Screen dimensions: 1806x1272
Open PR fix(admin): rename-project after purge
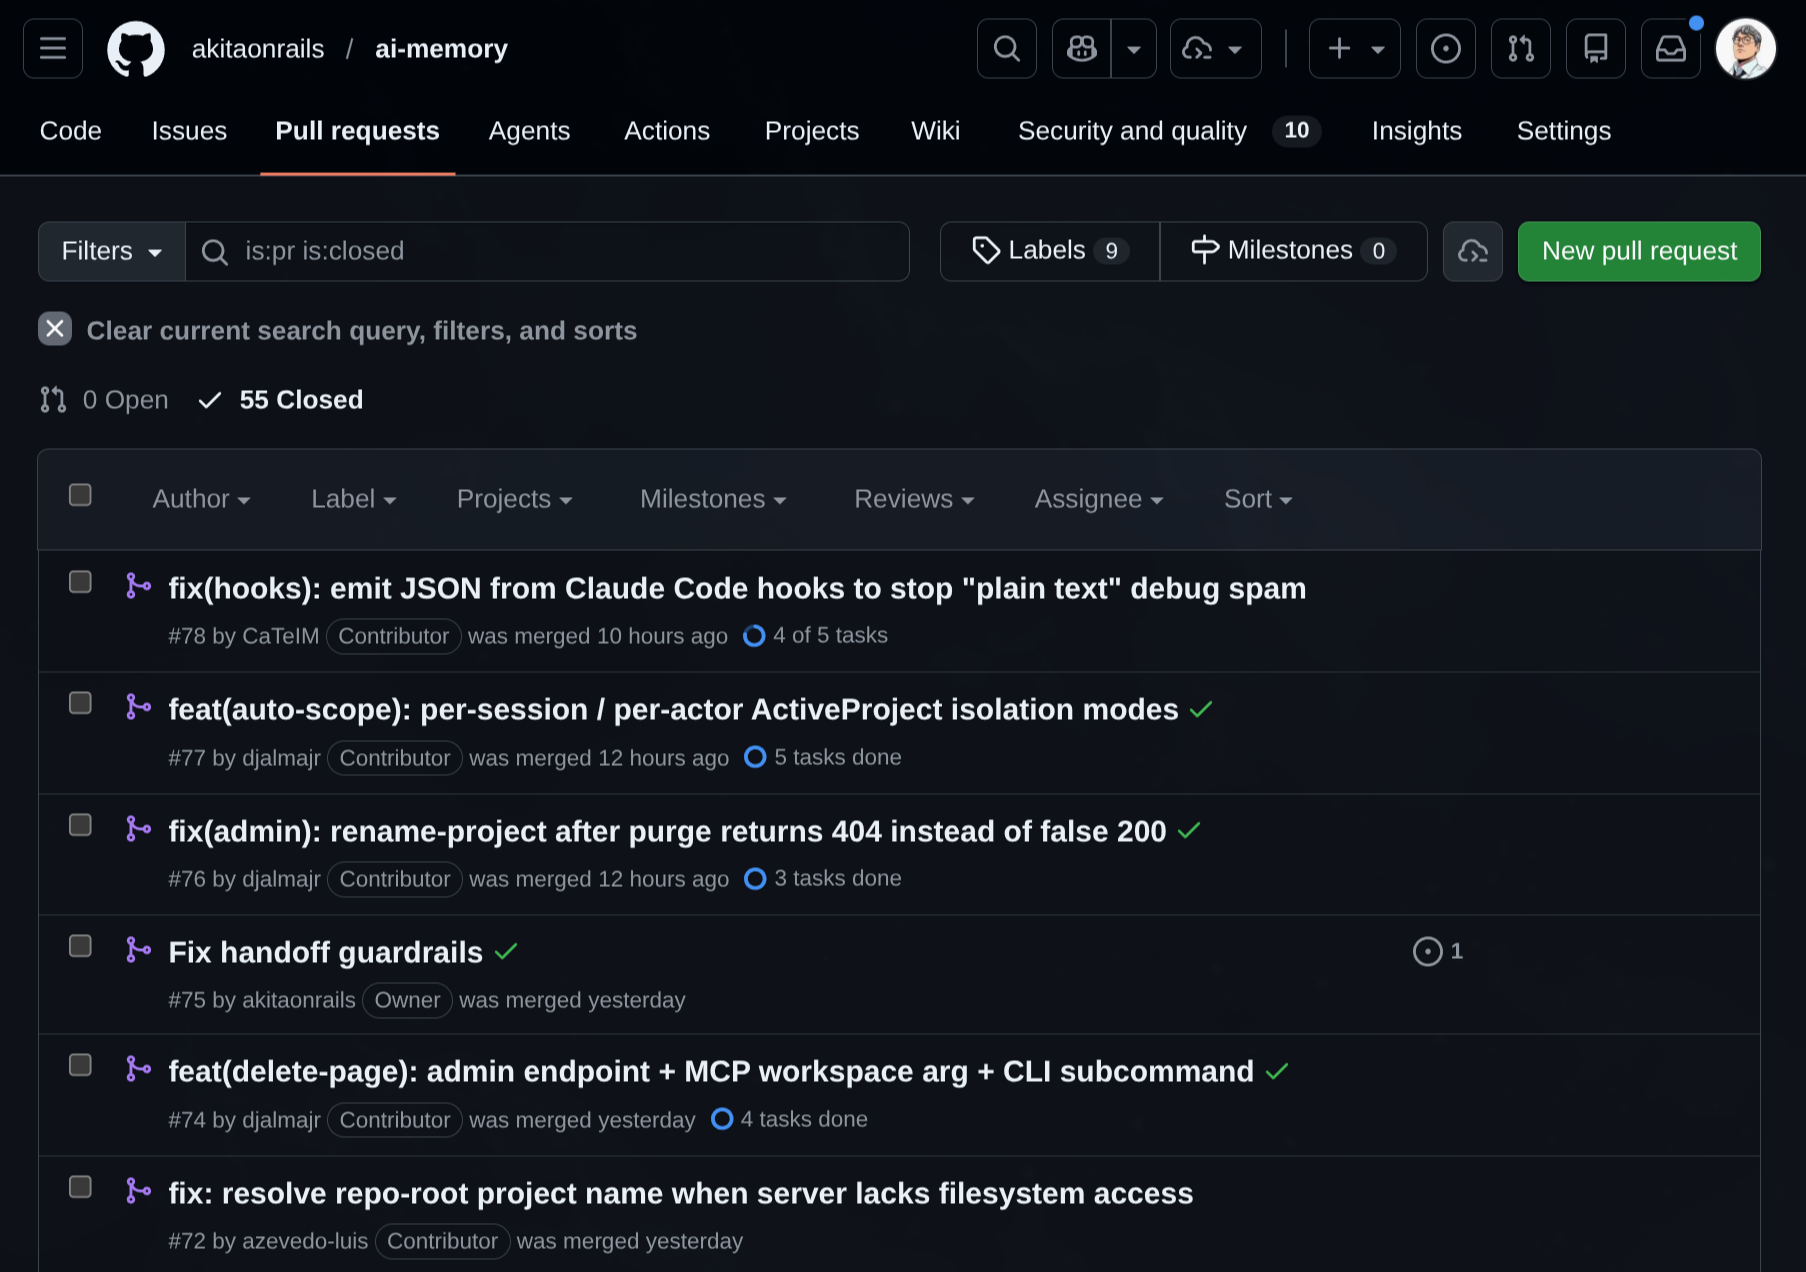coord(667,832)
